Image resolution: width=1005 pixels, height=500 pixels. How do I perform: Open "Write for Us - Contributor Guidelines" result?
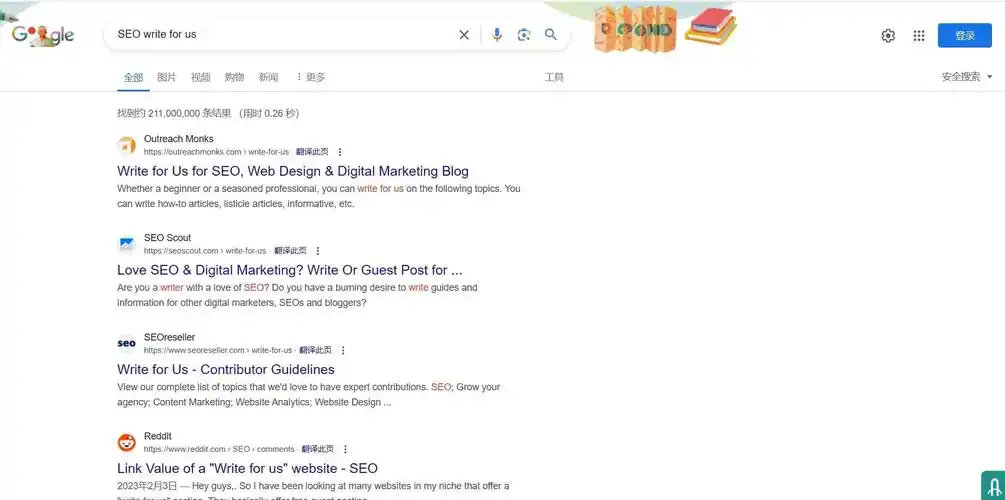tap(226, 369)
